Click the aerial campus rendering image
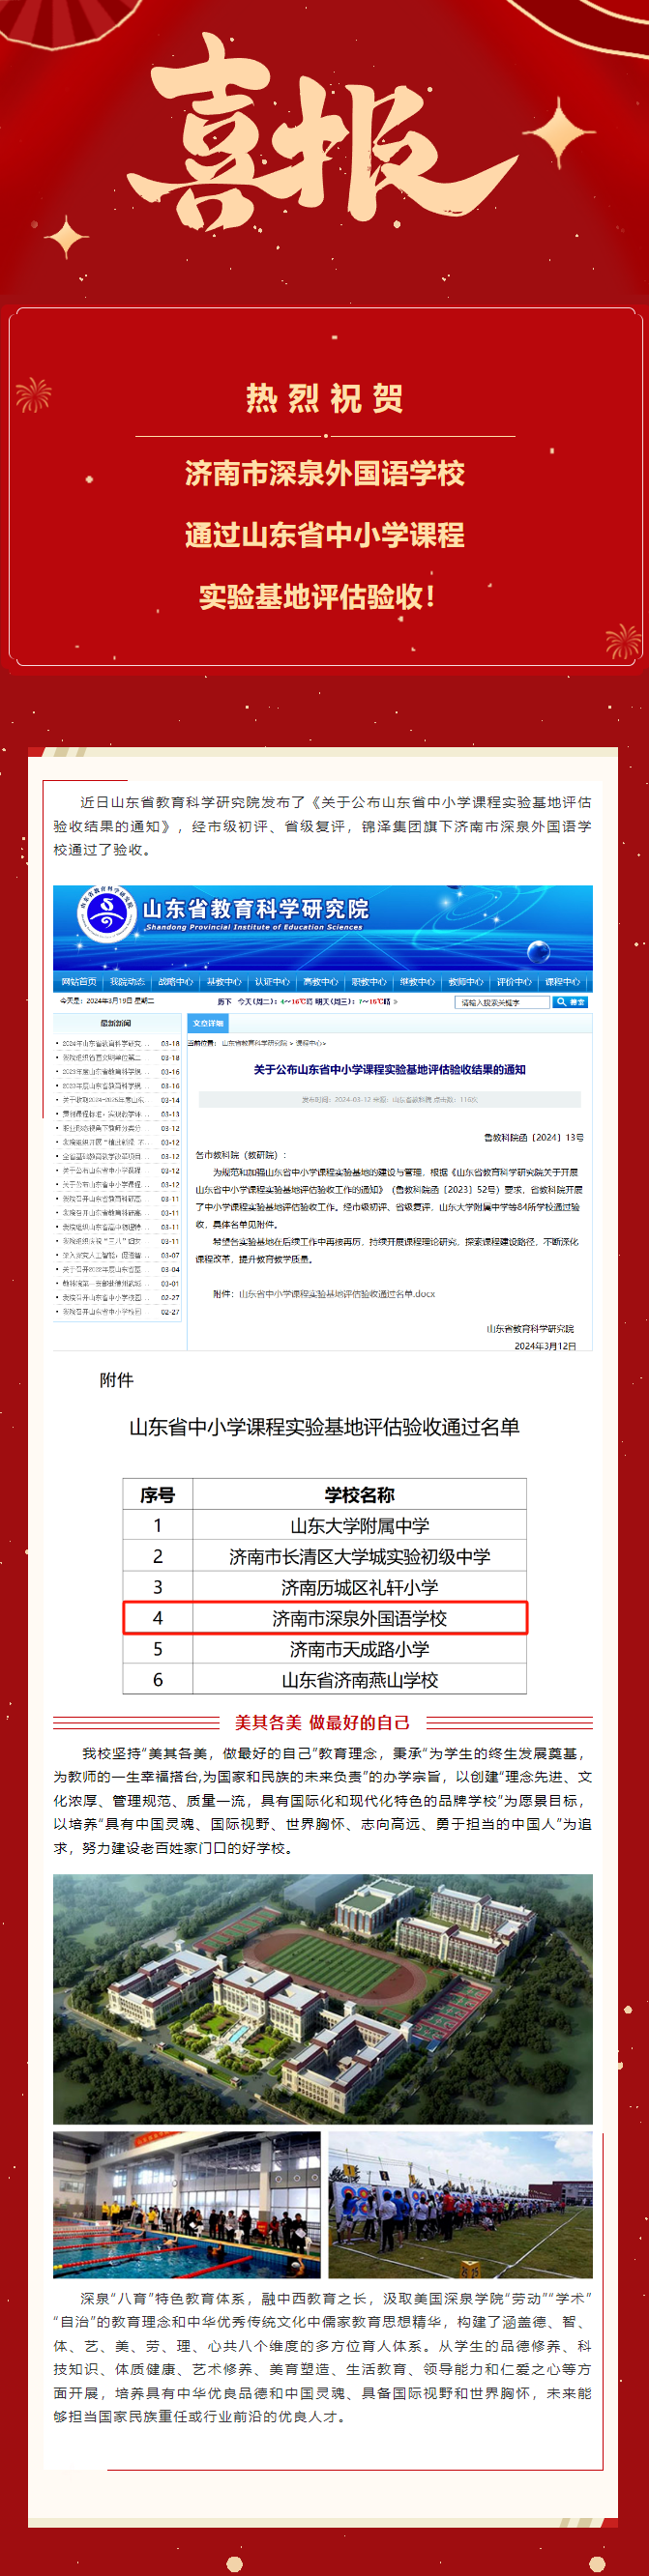 tap(323, 1998)
